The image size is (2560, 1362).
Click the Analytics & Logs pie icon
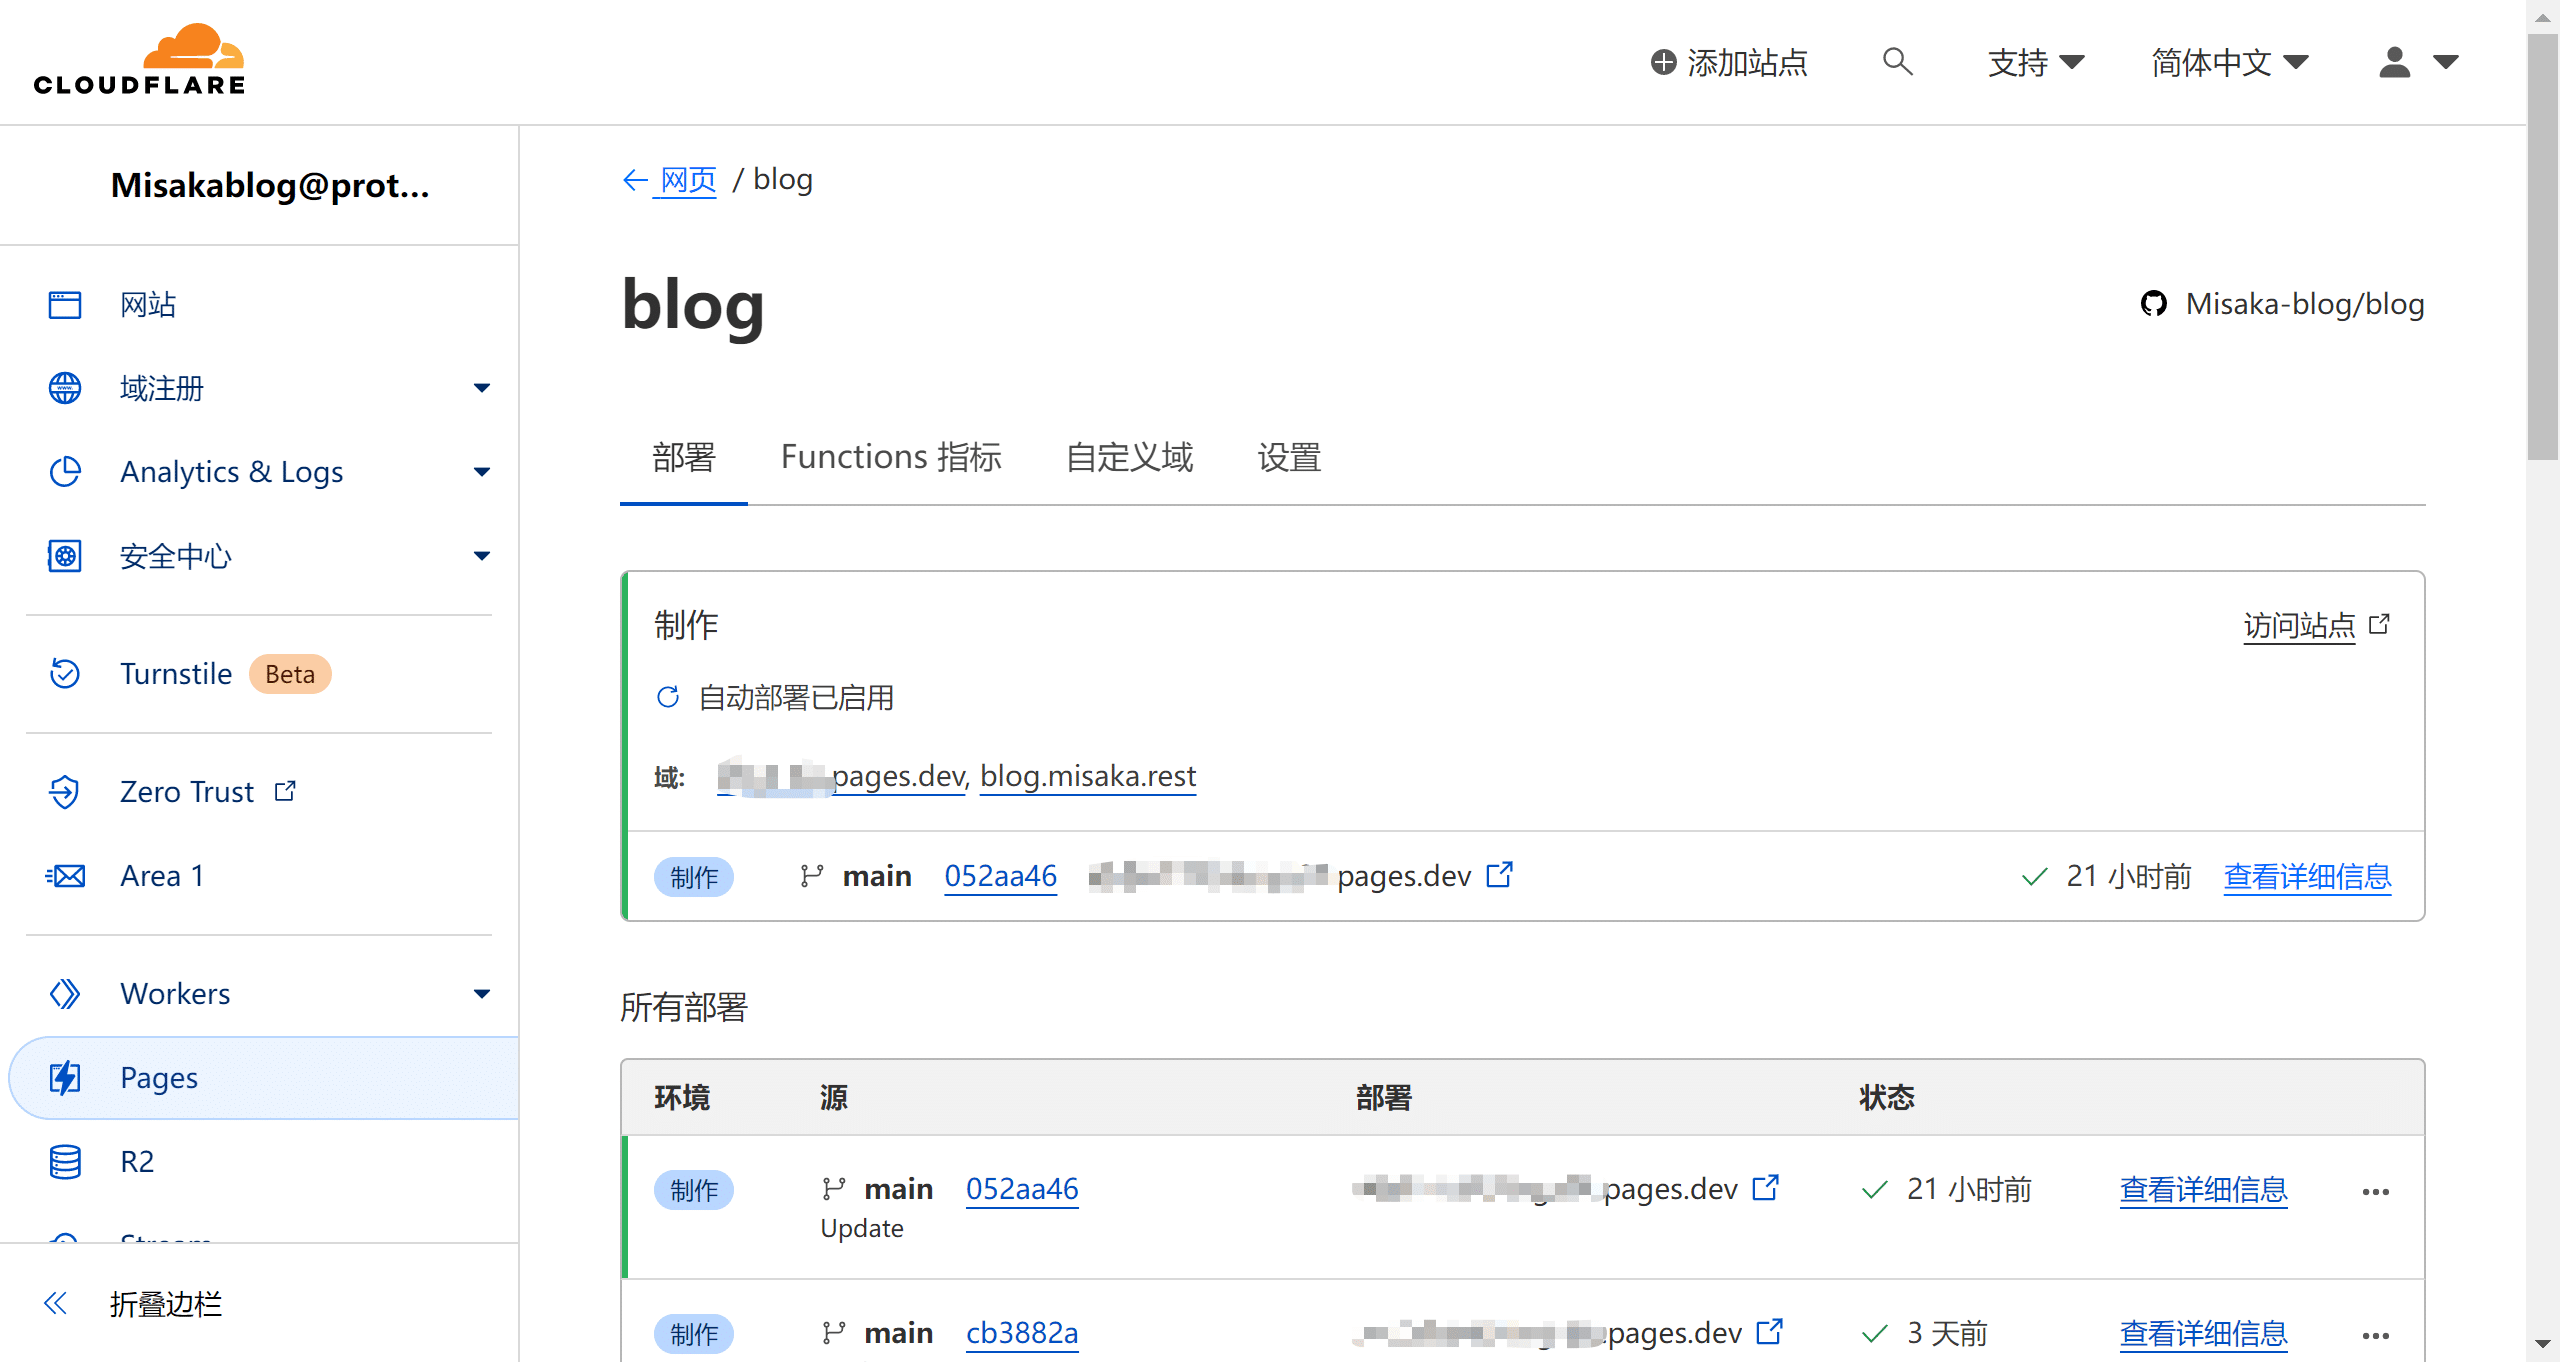(65, 472)
